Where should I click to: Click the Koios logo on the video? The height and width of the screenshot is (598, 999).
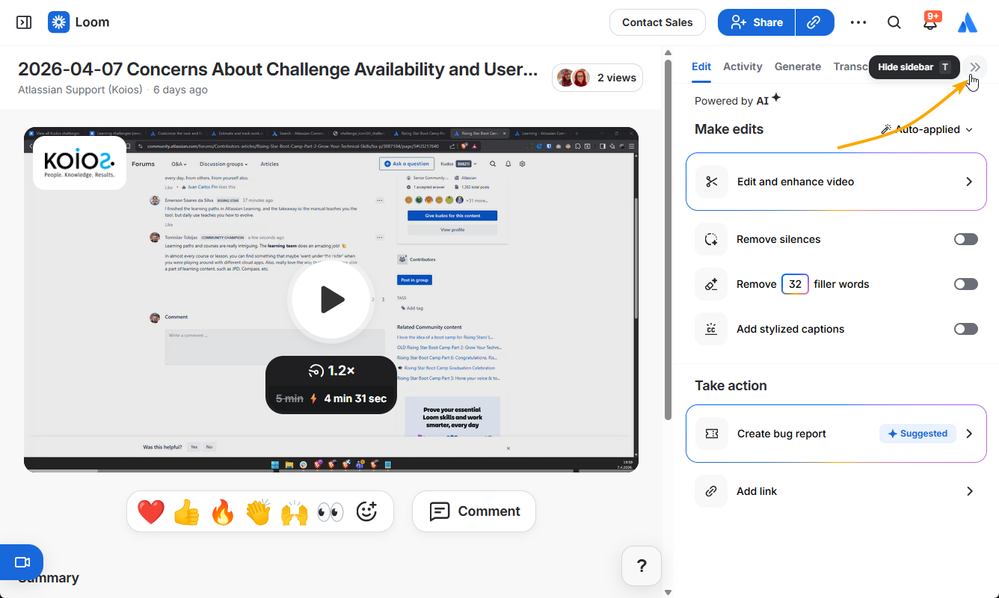(80, 162)
